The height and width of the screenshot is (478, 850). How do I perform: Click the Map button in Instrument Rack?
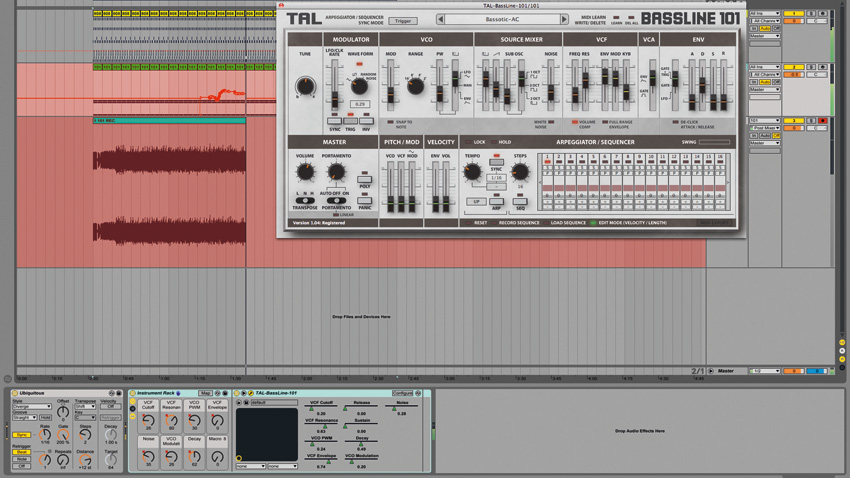coord(205,393)
